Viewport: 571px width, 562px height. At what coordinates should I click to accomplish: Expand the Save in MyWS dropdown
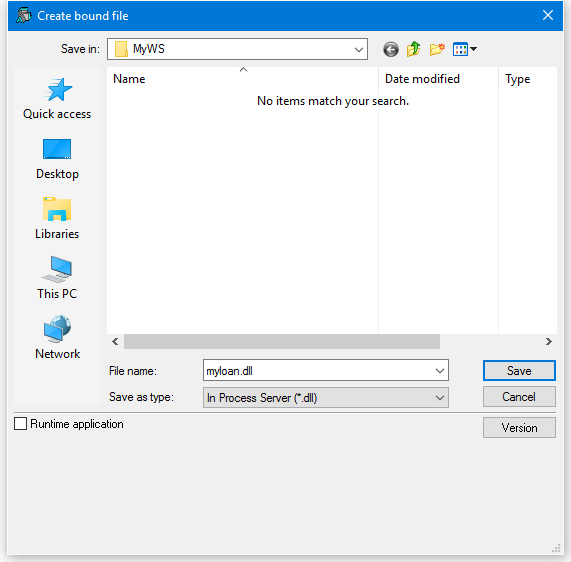pyautogui.click(x=359, y=49)
